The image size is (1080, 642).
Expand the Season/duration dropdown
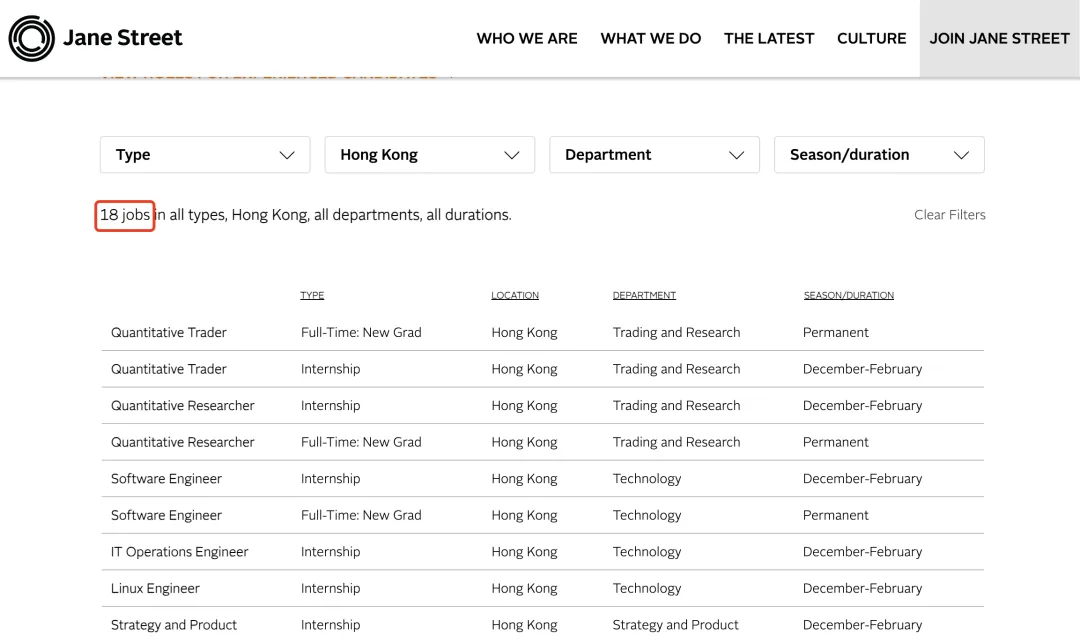click(879, 155)
